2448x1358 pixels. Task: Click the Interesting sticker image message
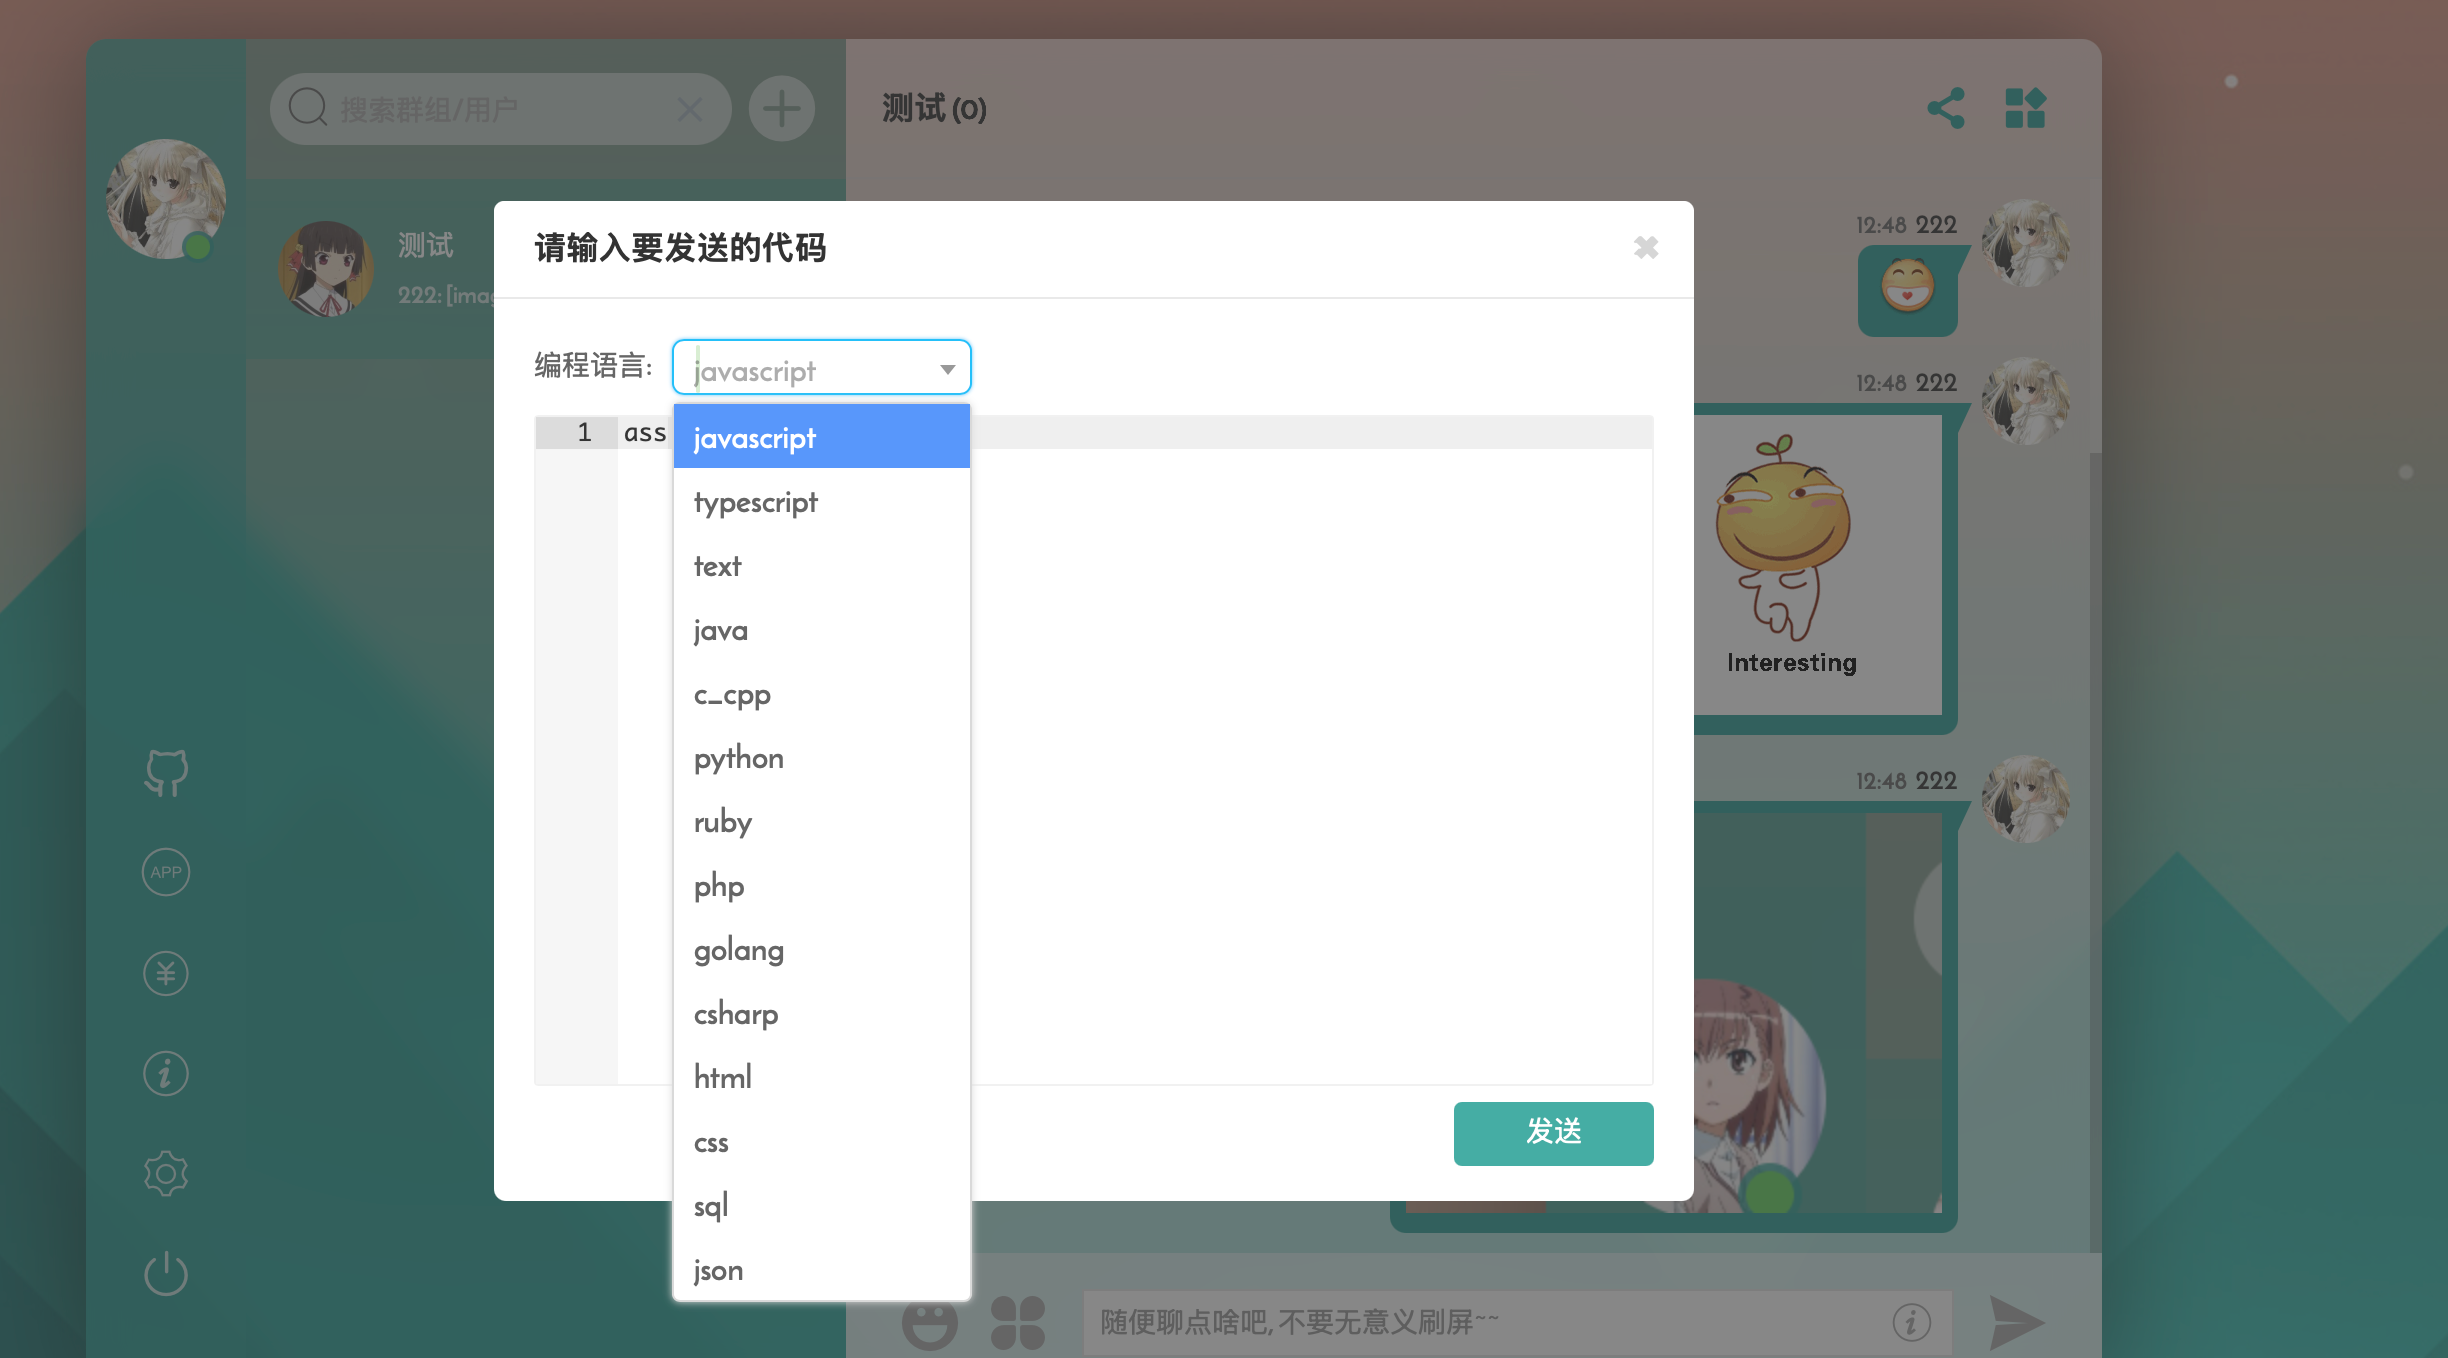[x=1790, y=560]
